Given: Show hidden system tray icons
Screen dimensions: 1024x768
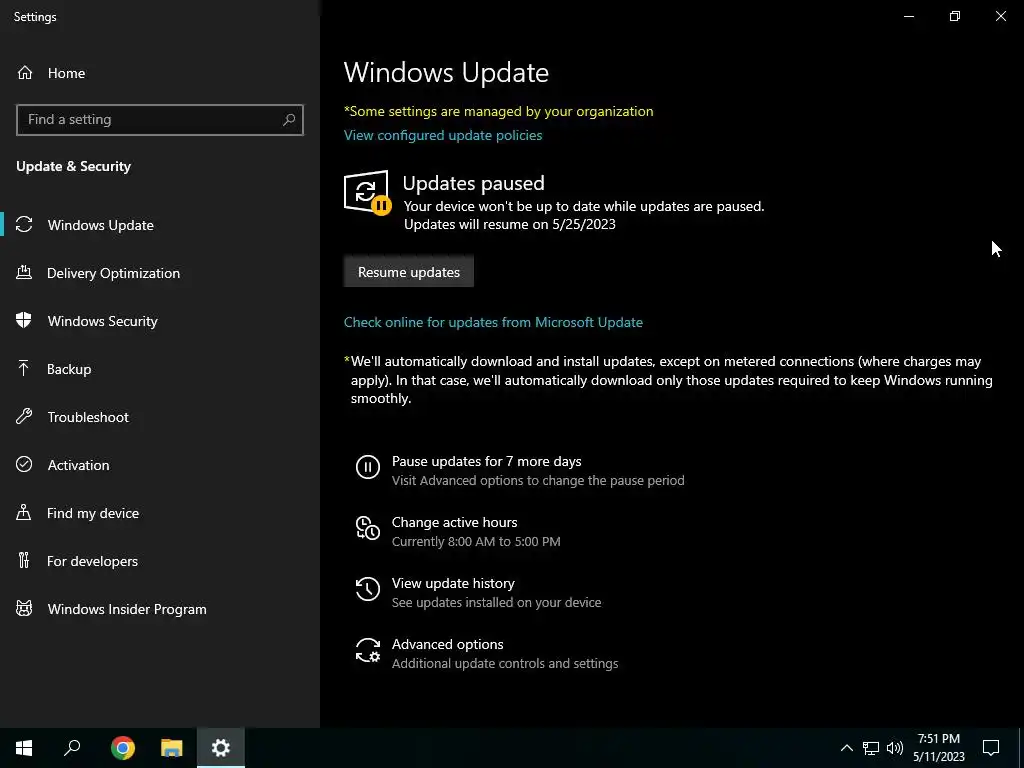Looking at the screenshot, I should [x=846, y=748].
